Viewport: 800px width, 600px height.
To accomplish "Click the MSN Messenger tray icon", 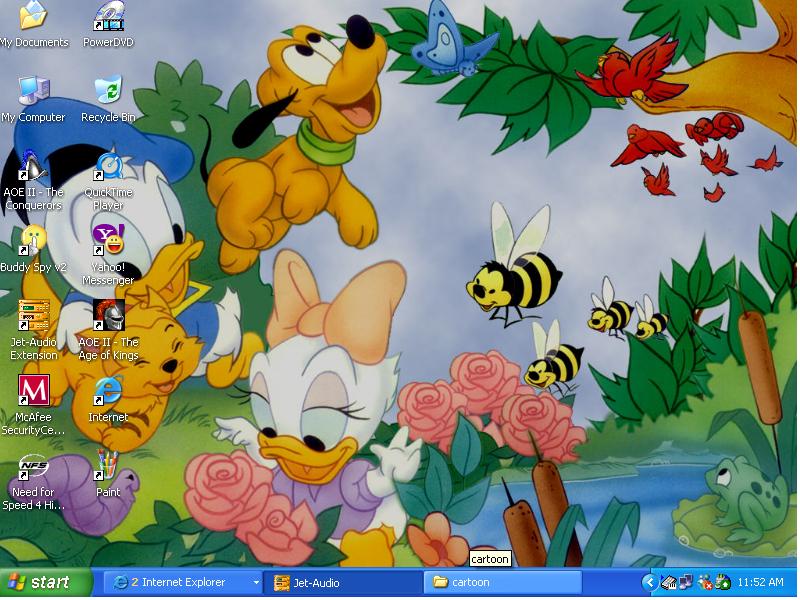I will 705,582.
